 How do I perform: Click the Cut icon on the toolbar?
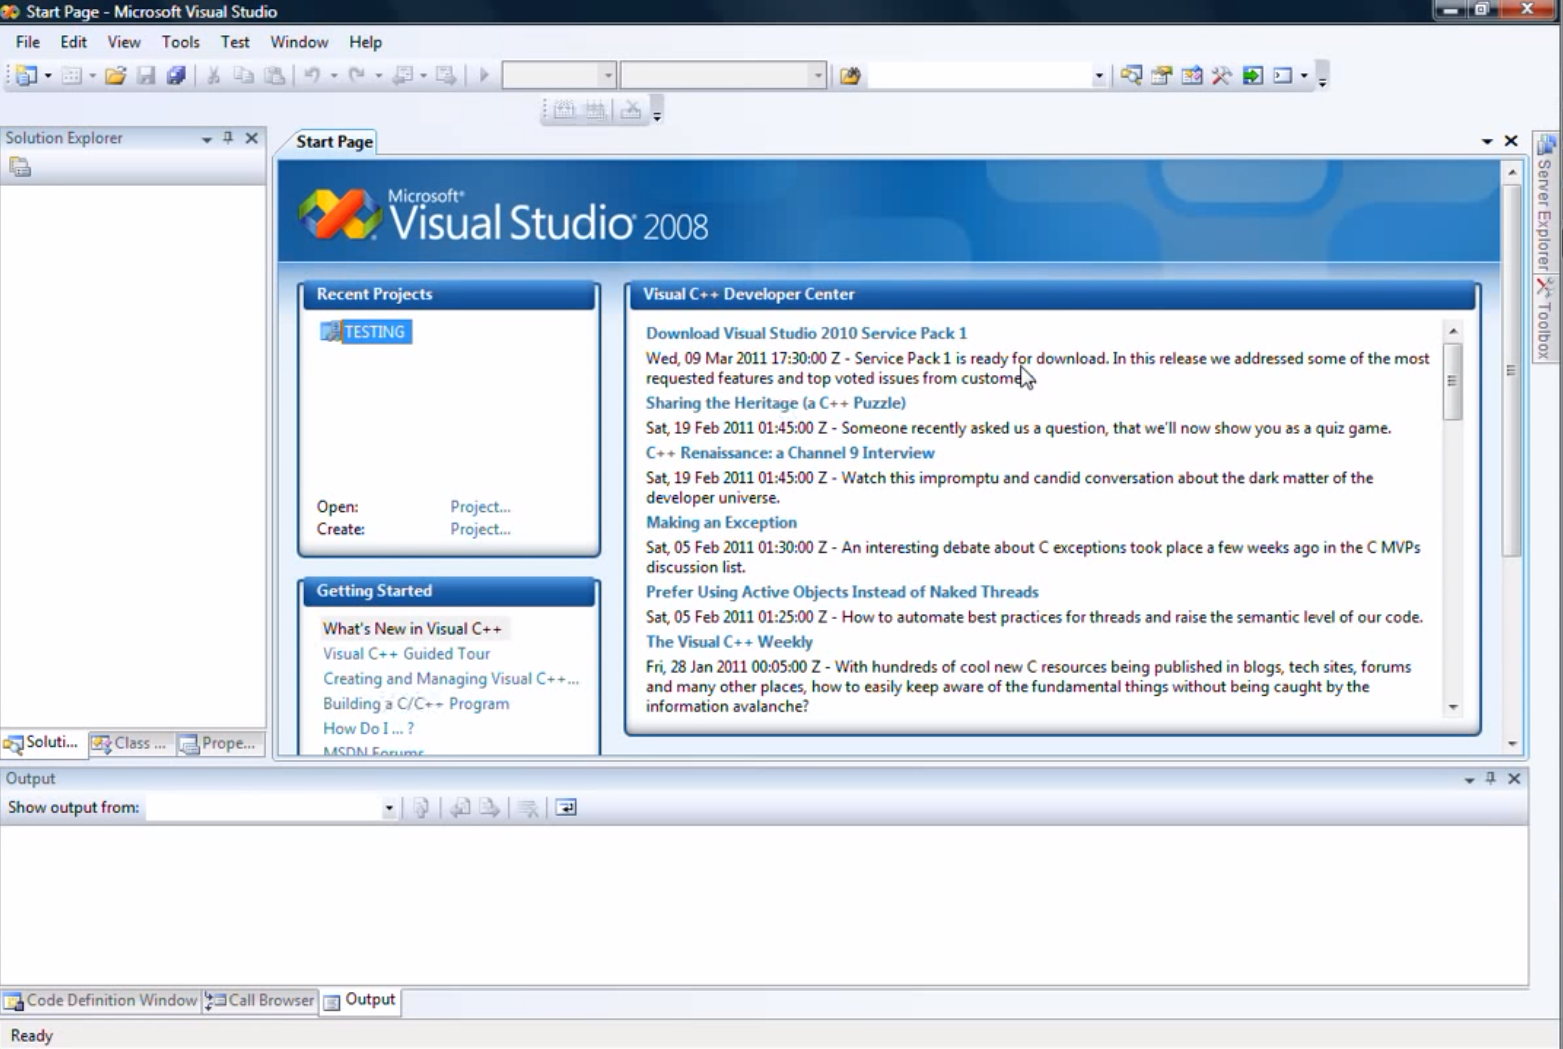[212, 75]
